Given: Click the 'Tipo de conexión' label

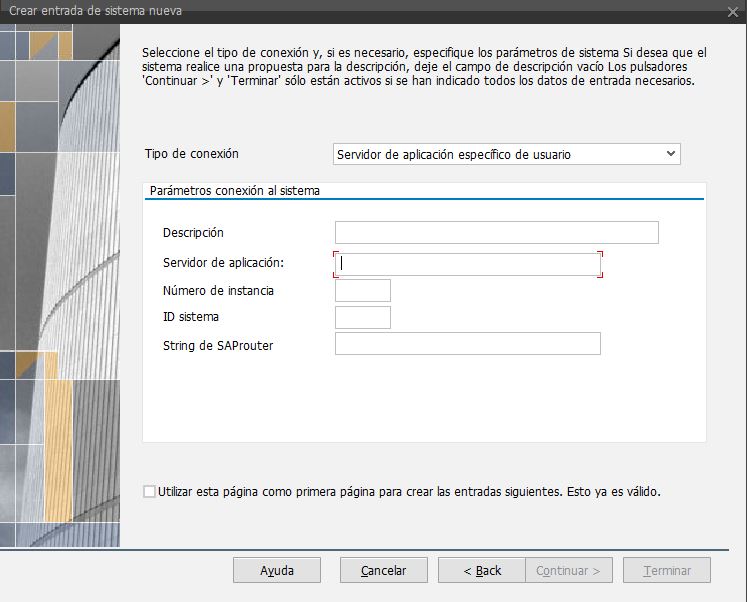Looking at the screenshot, I should 192,154.
